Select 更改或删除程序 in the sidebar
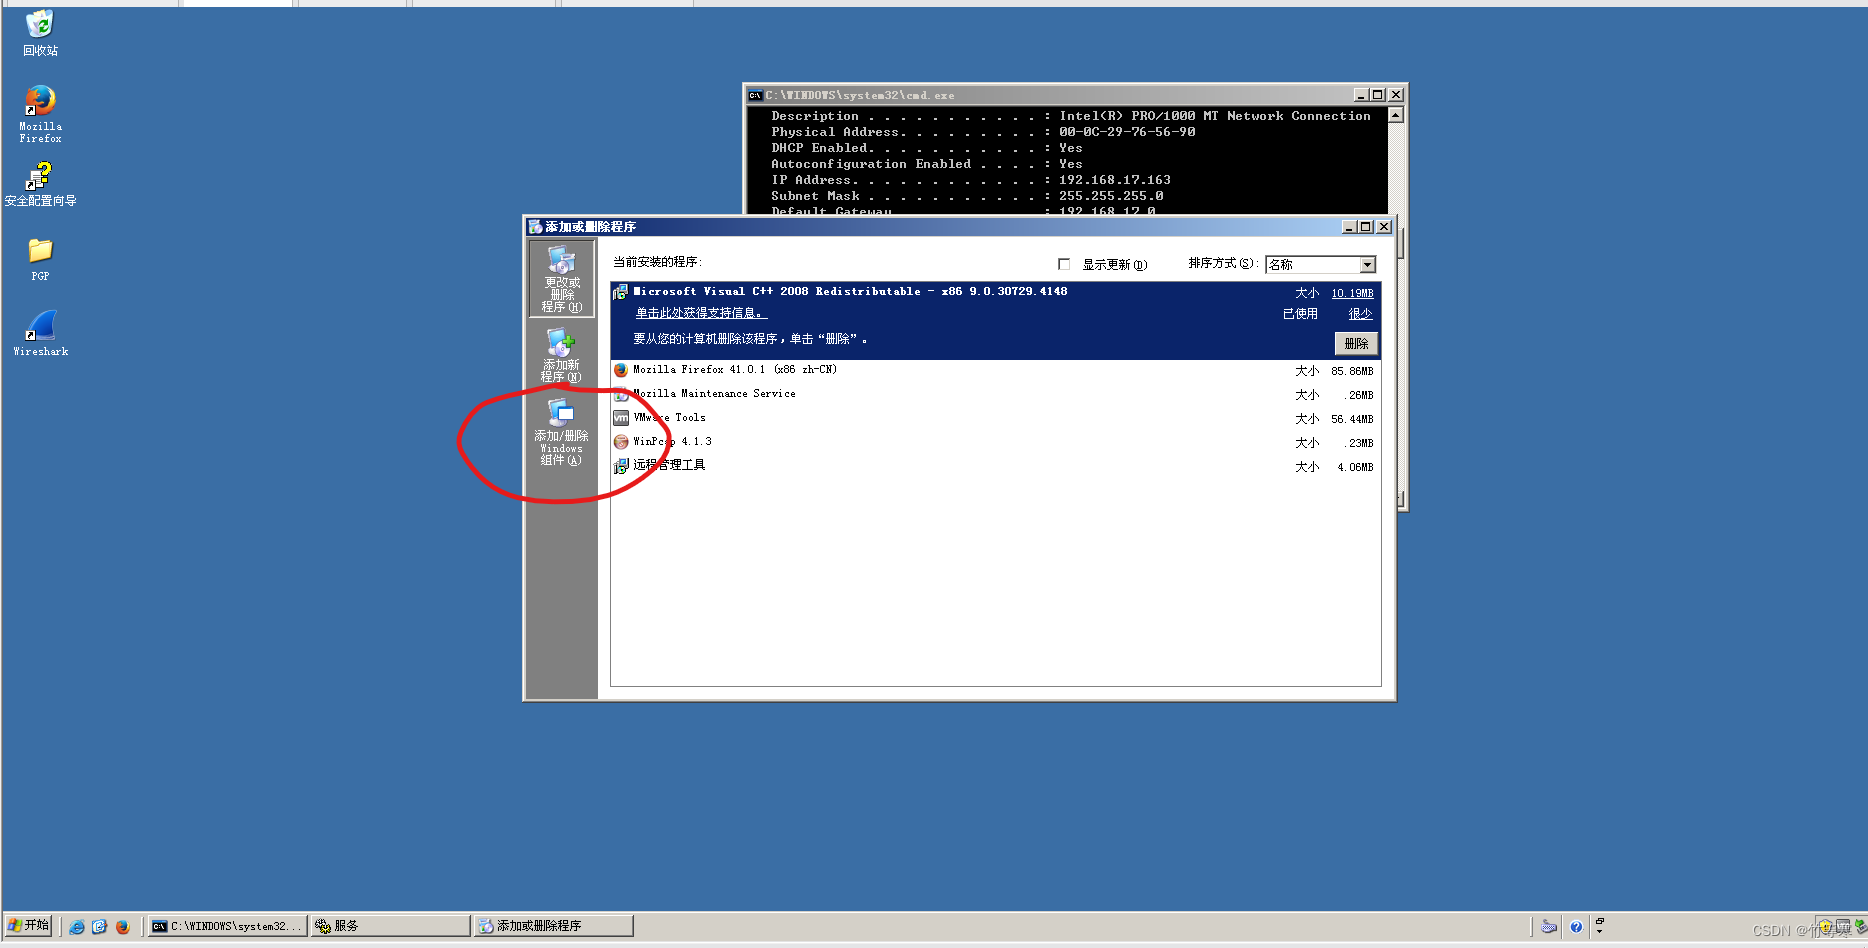The image size is (1868, 948). [x=561, y=279]
